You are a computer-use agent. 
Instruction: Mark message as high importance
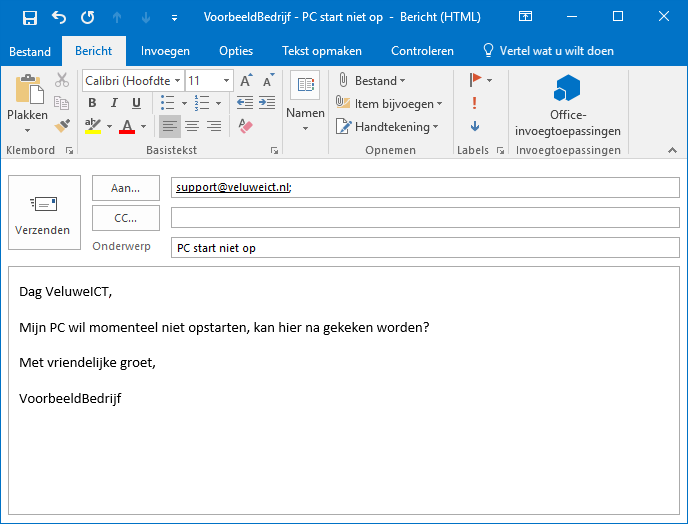tap(474, 103)
